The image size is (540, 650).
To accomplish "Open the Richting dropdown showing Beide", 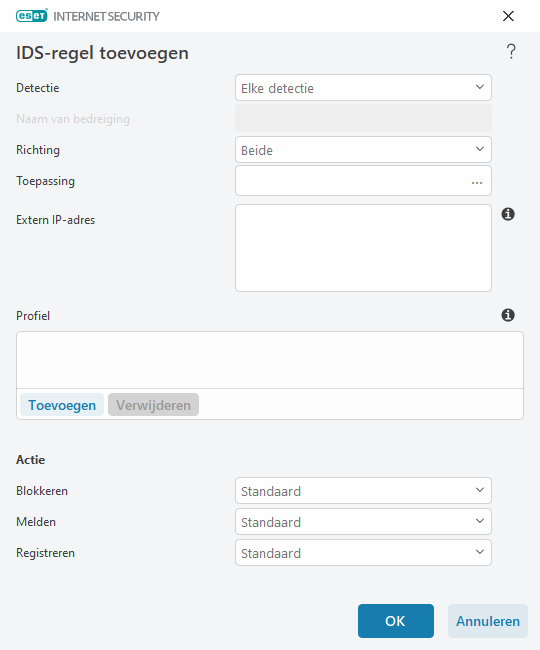I will pos(363,150).
